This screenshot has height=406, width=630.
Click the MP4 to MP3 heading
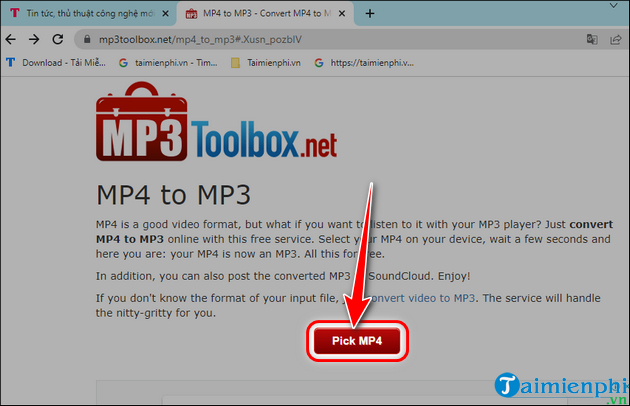click(x=173, y=195)
